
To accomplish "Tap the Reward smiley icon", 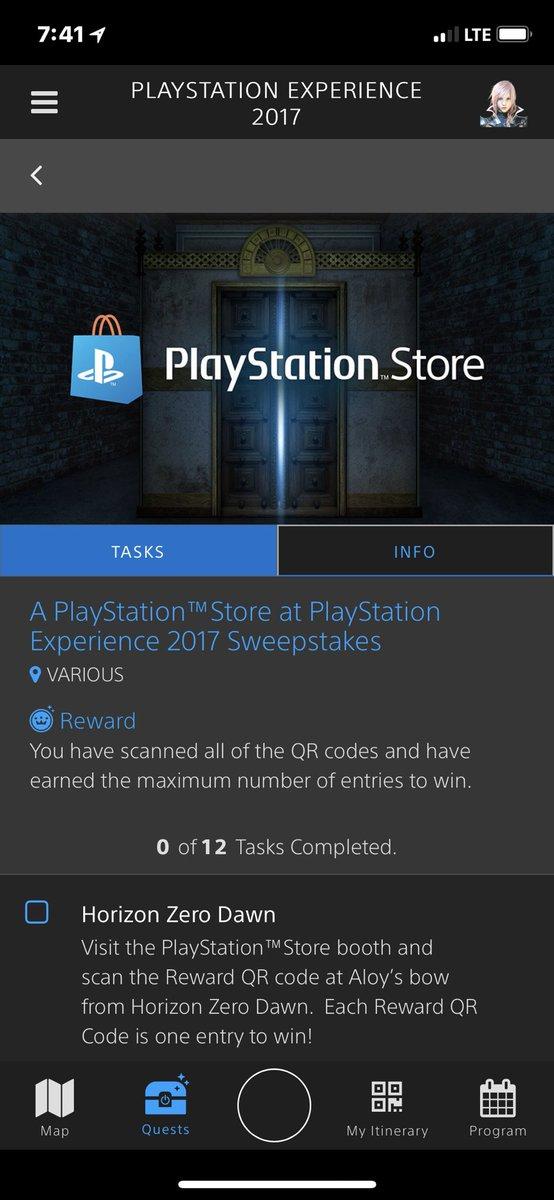I will click(x=42, y=720).
